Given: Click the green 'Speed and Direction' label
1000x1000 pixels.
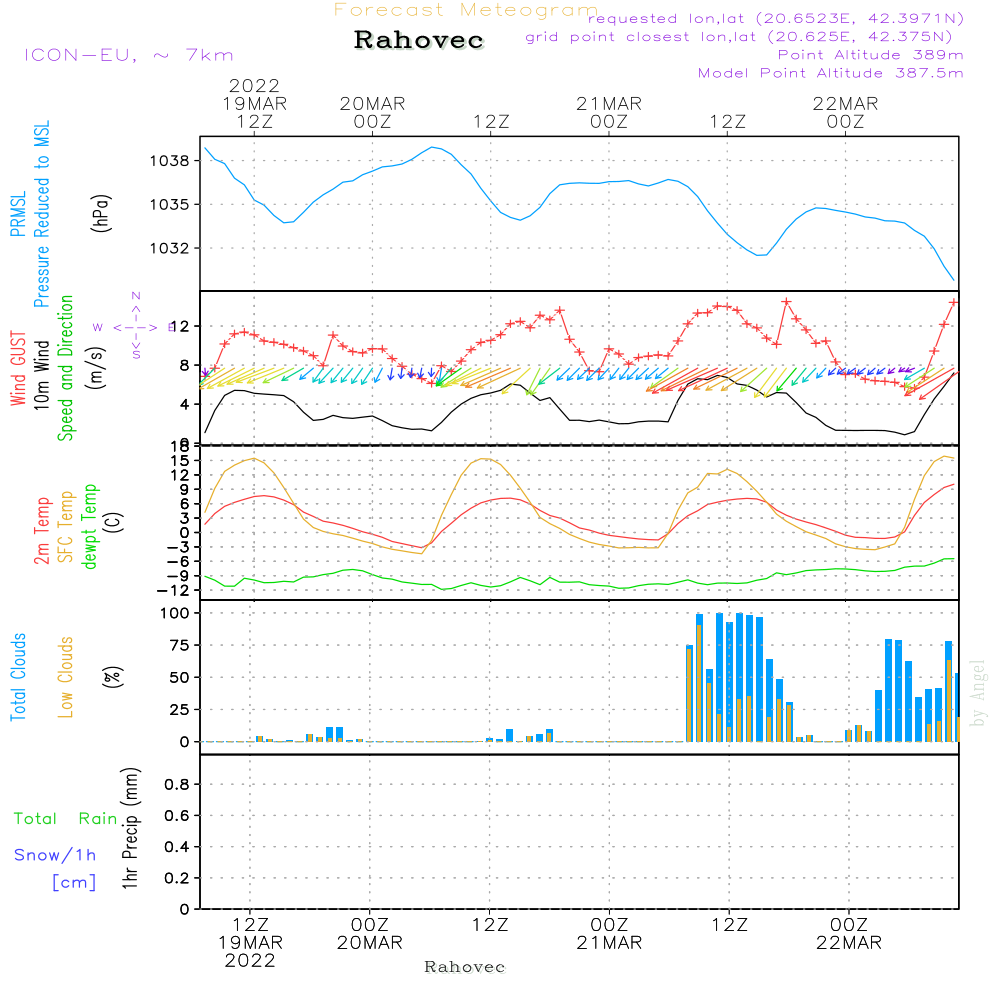Looking at the screenshot, I should pyautogui.click(x=66, y=368).
